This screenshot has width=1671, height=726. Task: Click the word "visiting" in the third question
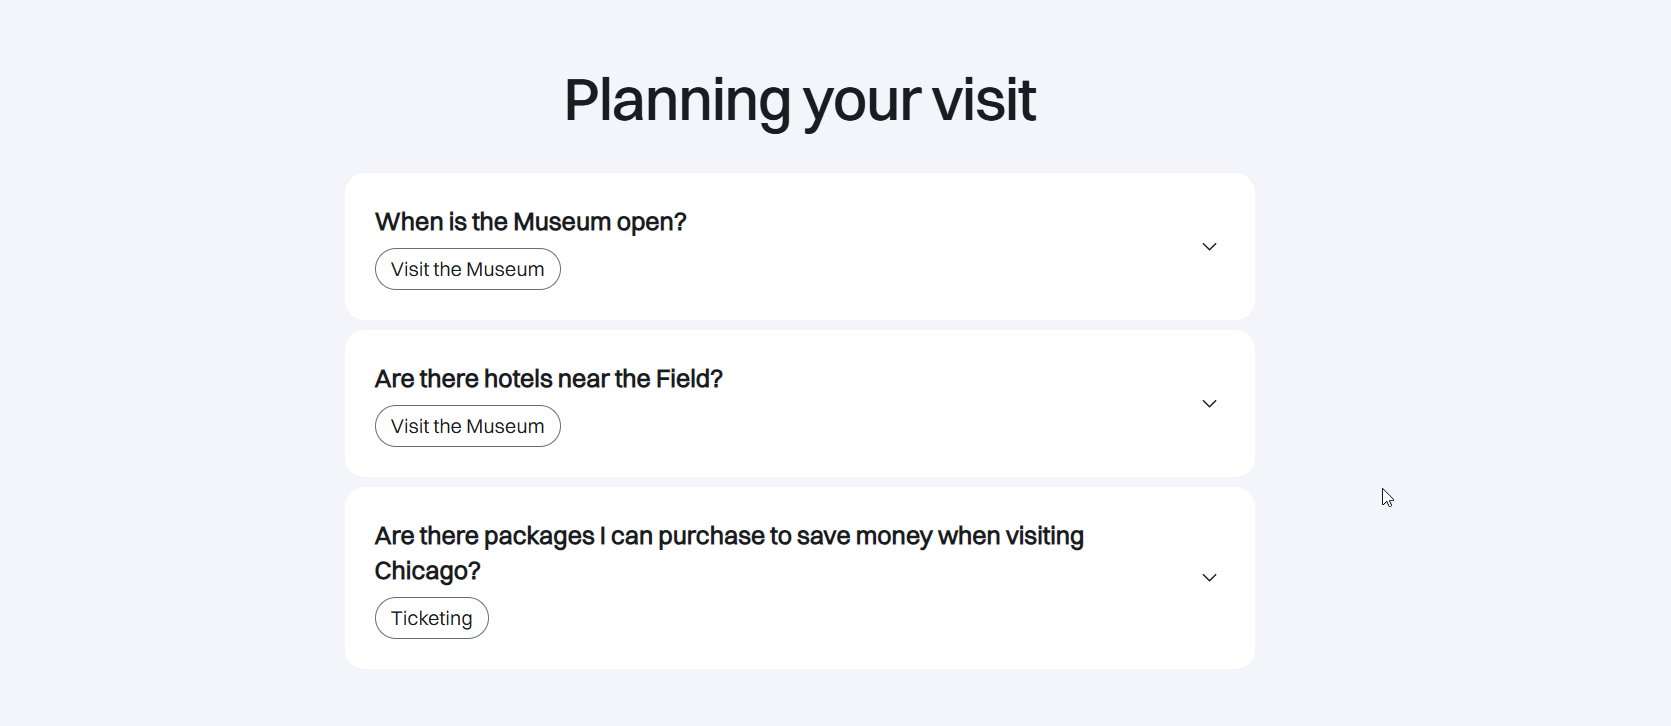coord(1044,537)
